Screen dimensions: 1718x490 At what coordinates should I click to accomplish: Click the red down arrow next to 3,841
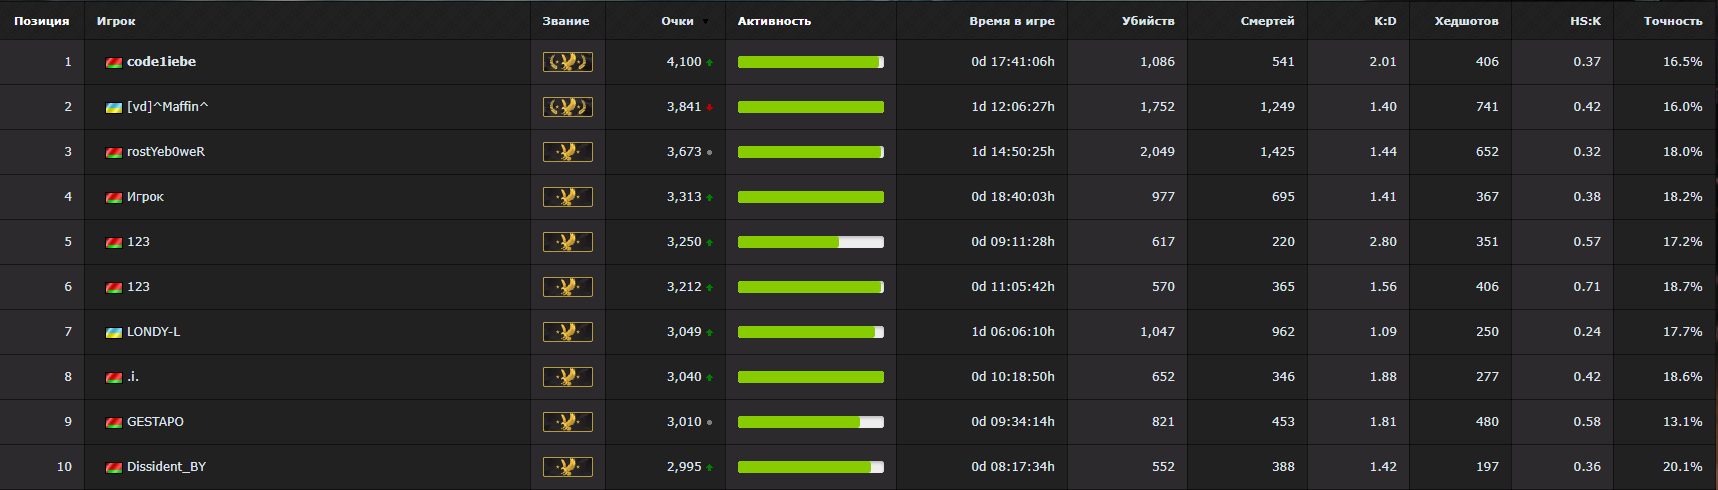coord(709,107)
